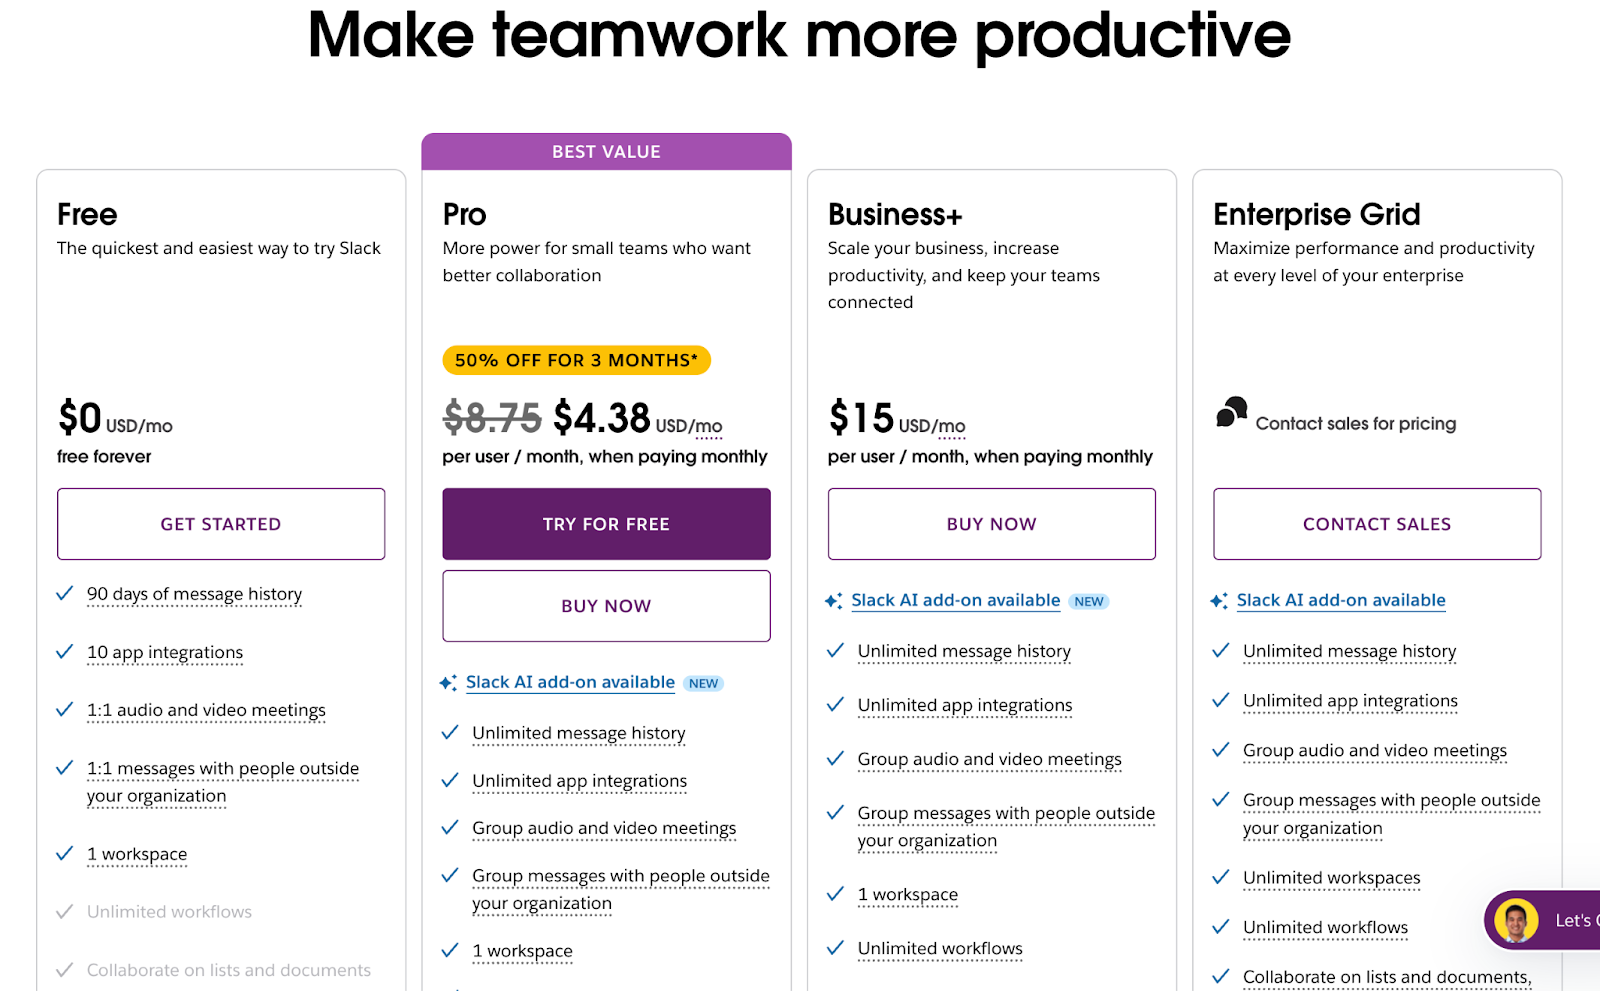Click the Contact Sales button
The height and width of the screenshot is (991, 1600).
tap(1376, 524)
